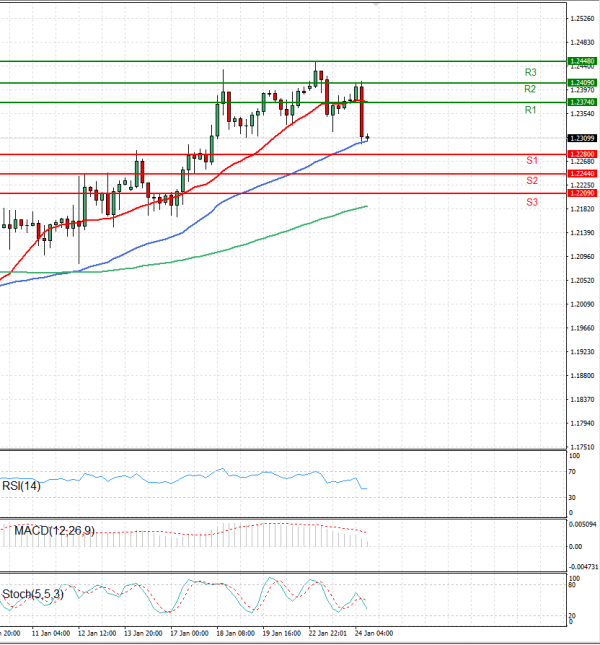Click the 1.20520 price axis value
600x645 pixels.
[x=583, y=281]
